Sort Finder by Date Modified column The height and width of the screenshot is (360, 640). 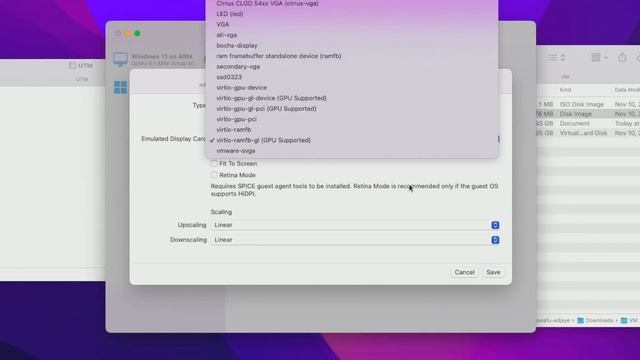tap(627, 90)
